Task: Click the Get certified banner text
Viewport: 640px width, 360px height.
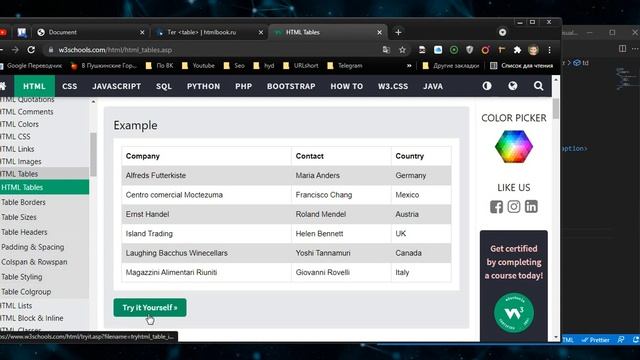Action: click(x=513, y=262)
